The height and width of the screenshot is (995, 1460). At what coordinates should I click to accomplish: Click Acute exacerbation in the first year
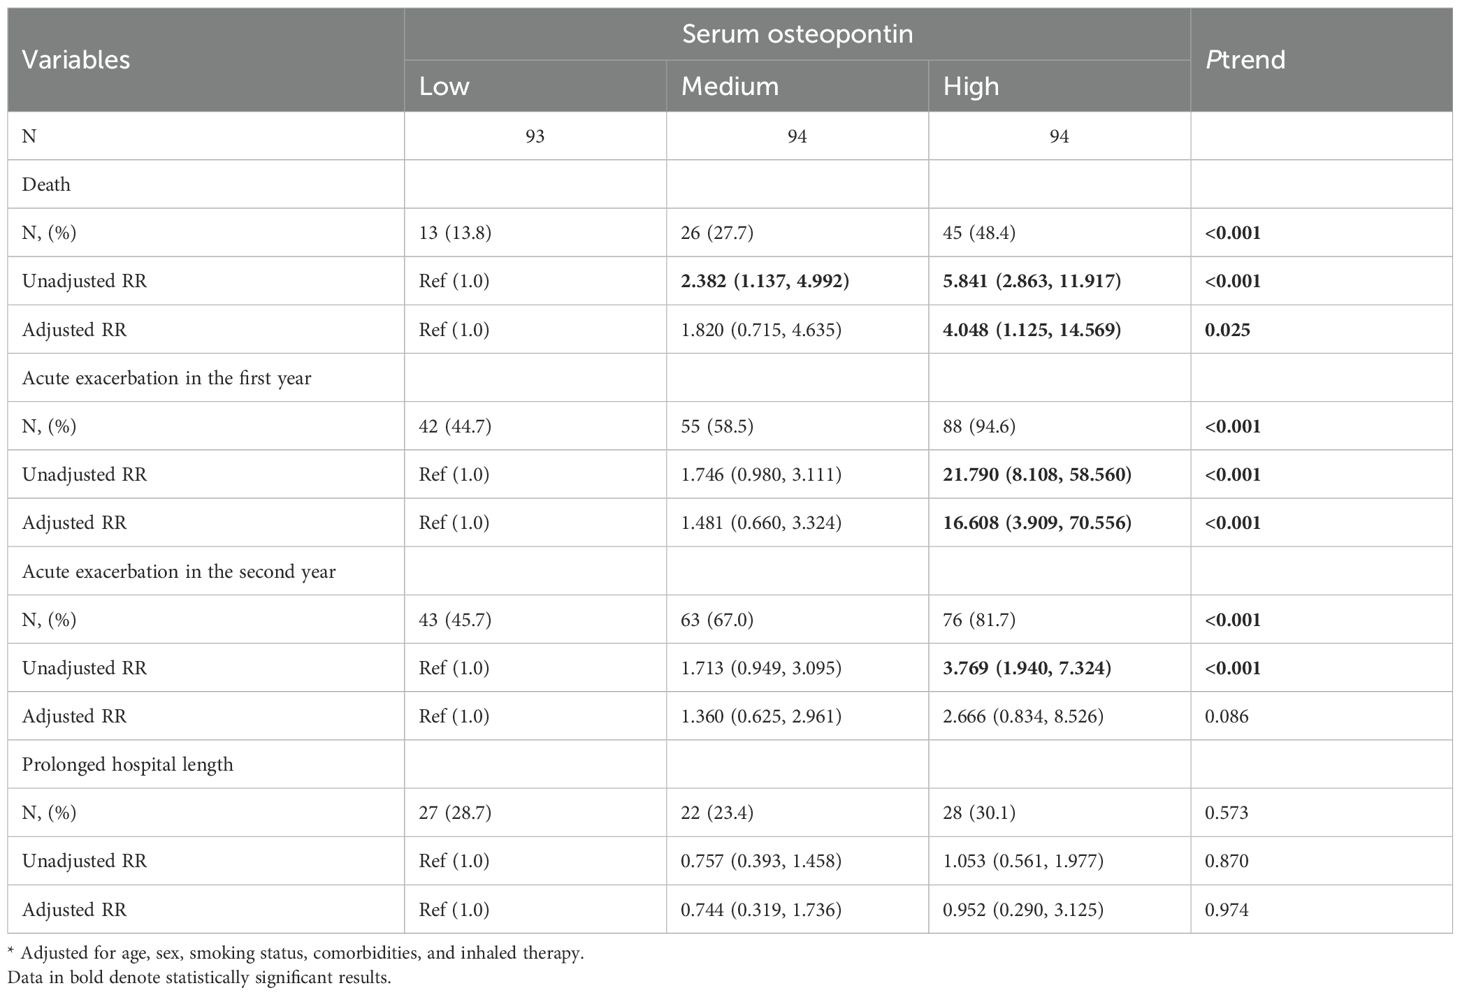tap(166, 378)
